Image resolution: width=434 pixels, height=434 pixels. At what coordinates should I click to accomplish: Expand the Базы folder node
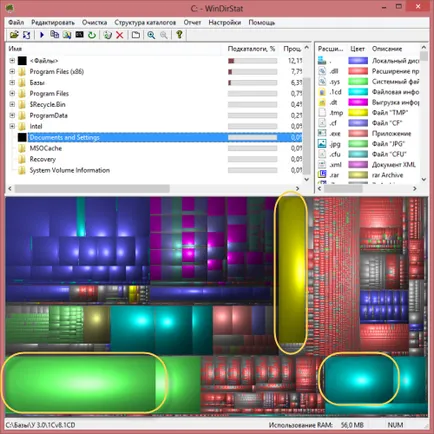[12, 82]
